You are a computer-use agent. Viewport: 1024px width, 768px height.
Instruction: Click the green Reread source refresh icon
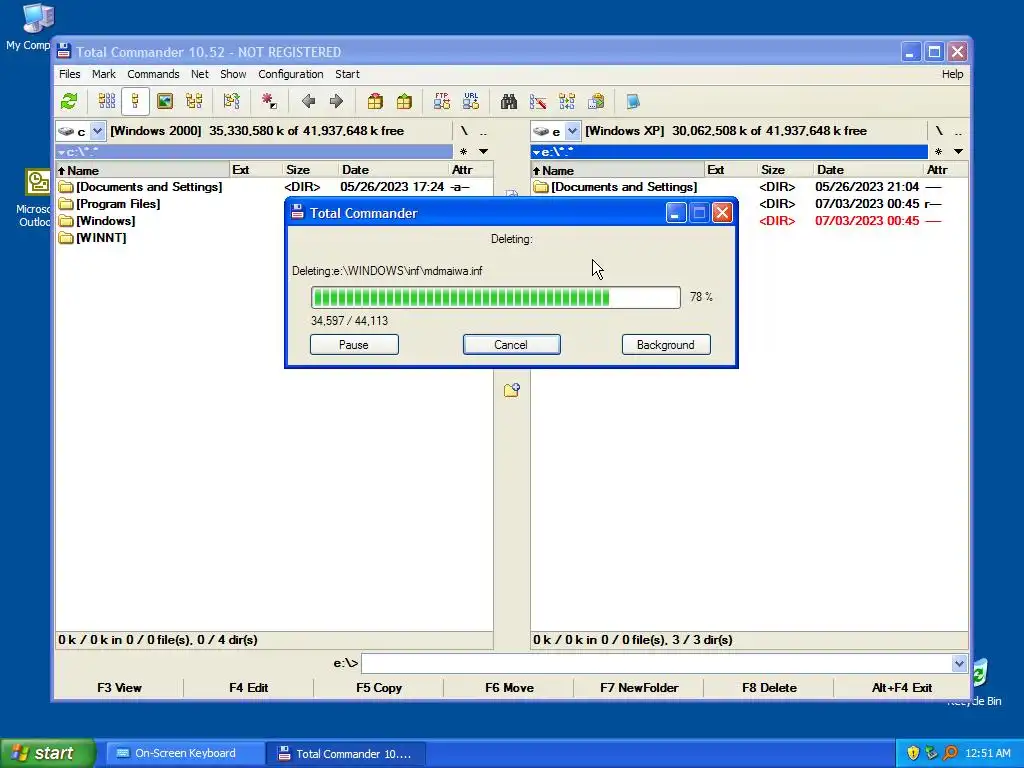click(69, 101)
